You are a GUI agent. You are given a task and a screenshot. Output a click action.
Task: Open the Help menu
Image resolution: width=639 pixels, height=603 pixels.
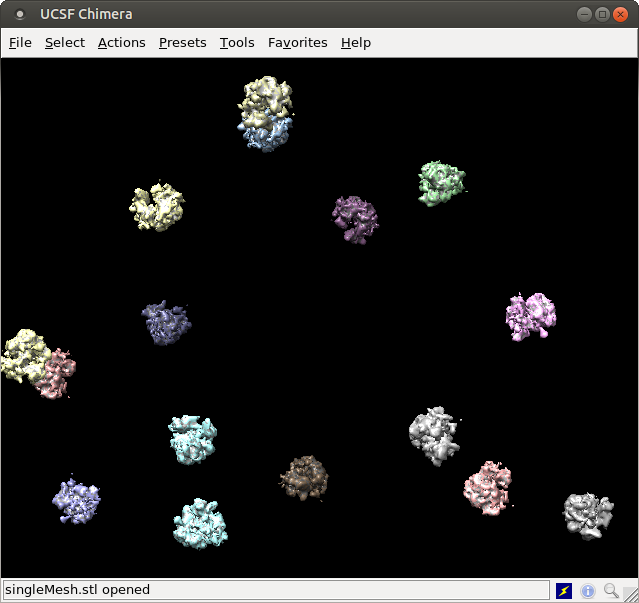[356, 42]
